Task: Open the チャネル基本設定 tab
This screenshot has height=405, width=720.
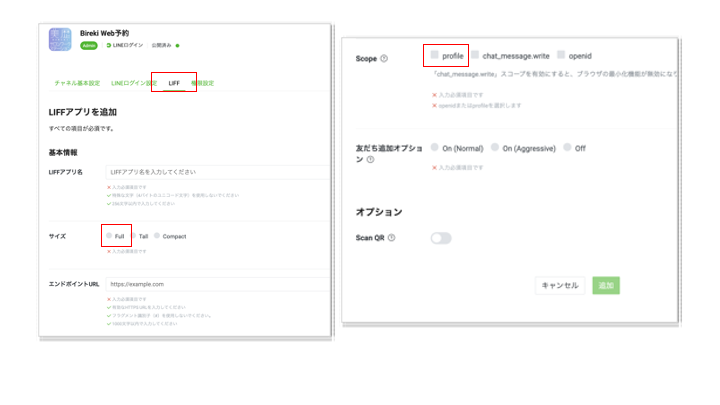Action: [77, 82]
